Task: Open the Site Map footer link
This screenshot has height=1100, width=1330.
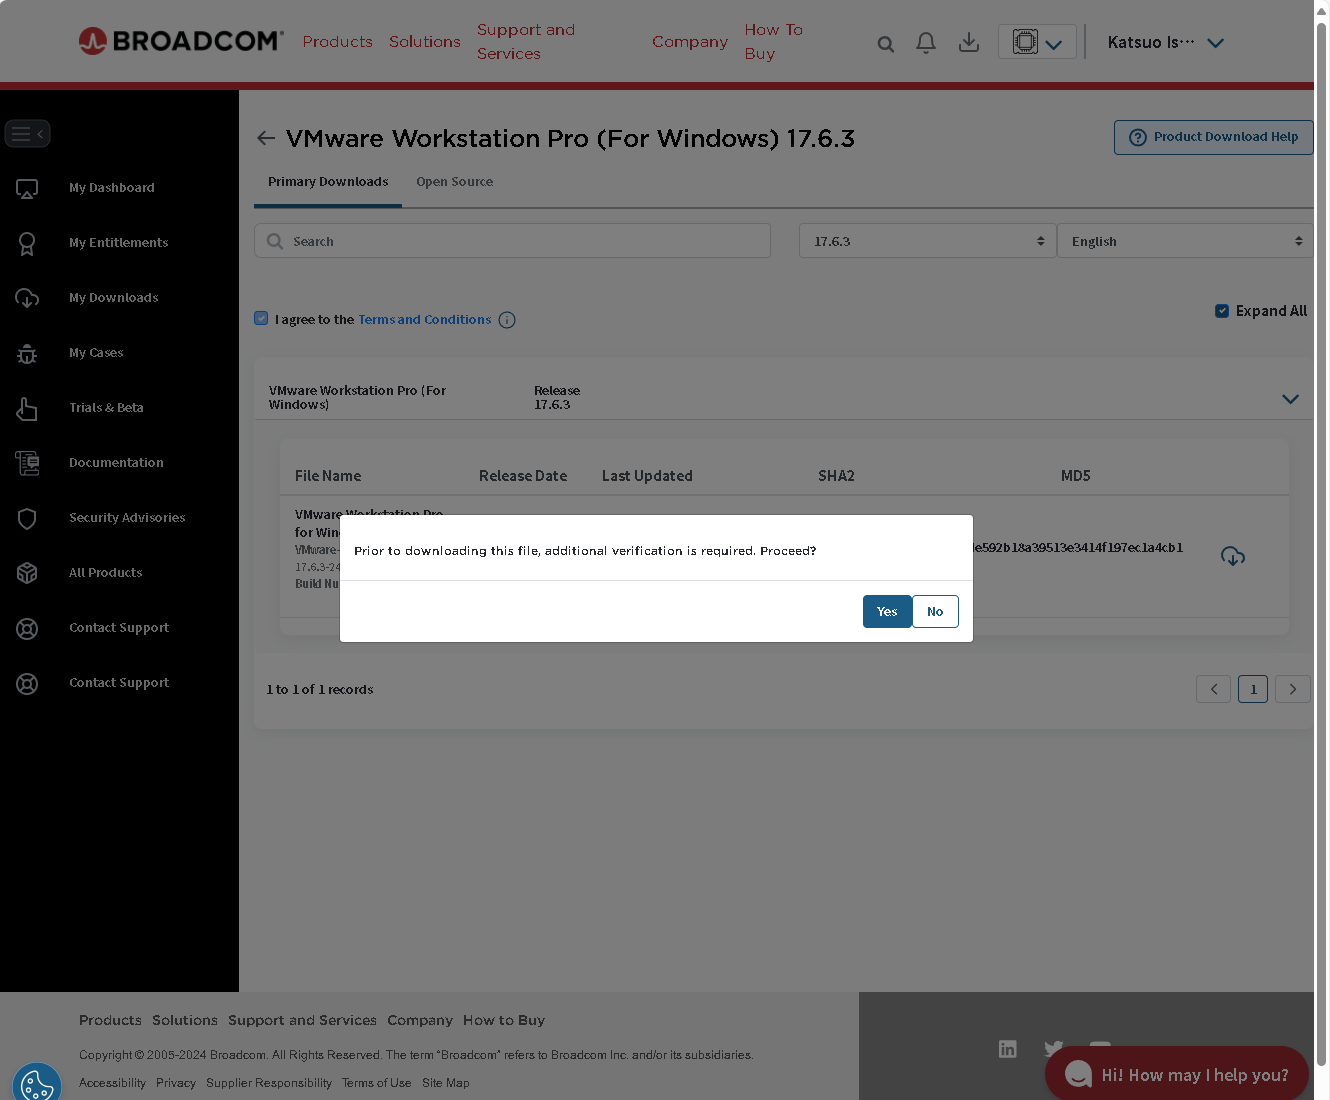Action: [x=446, y=1083]
